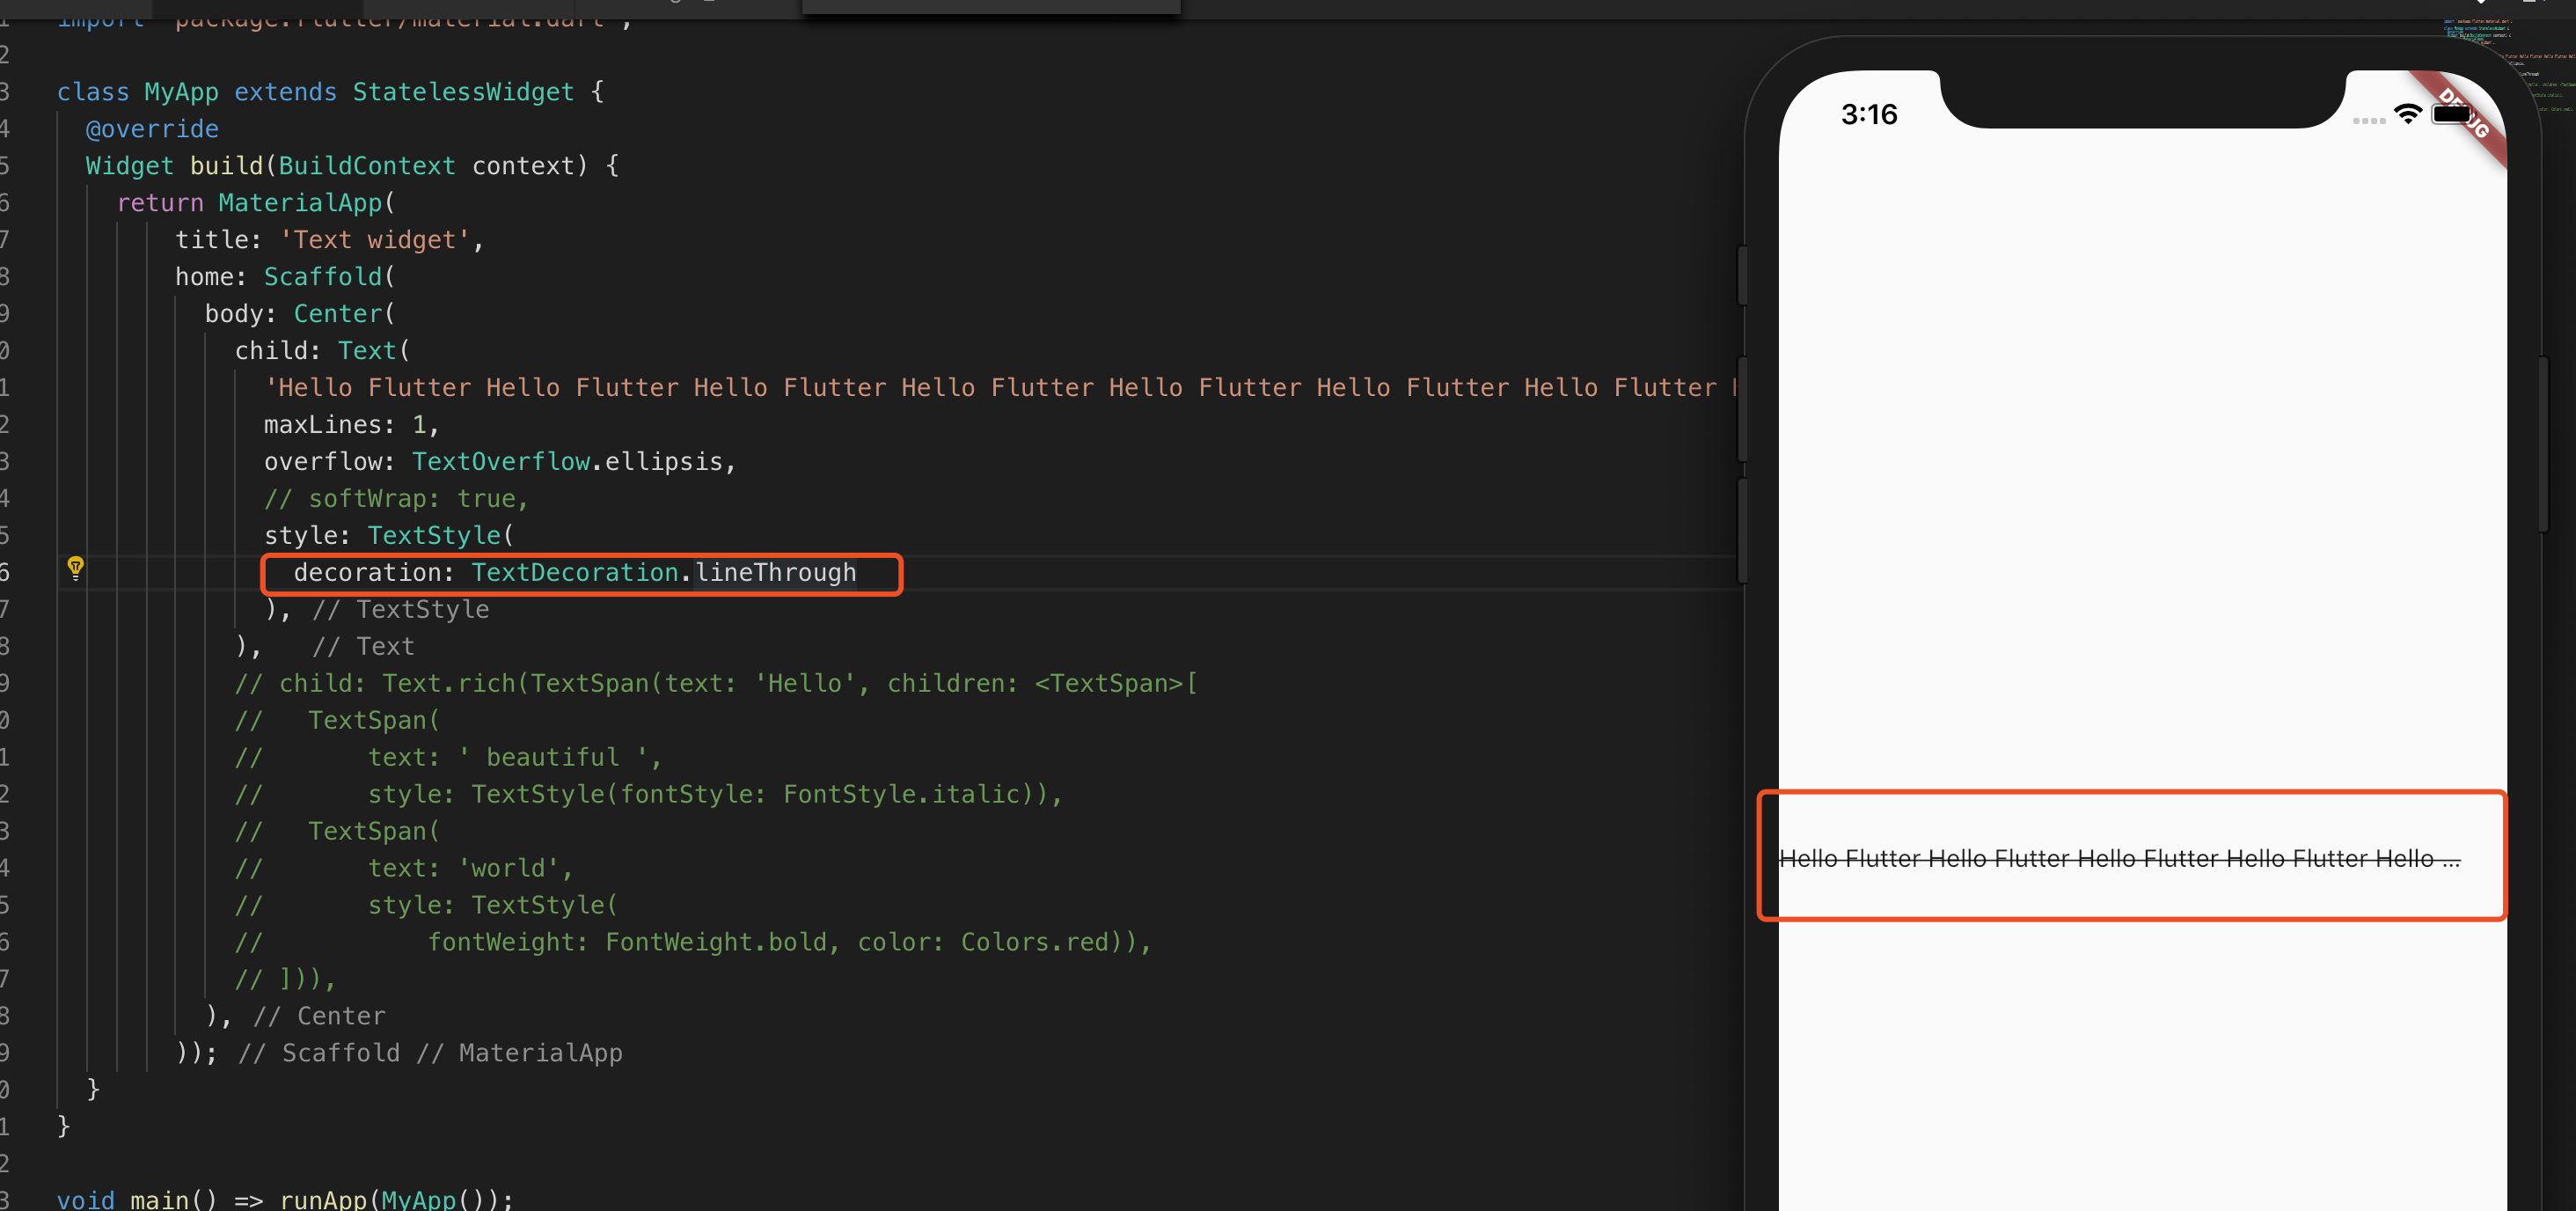The image size is (2576, 1211).
Task: Place cursor on the maxLines: 1 line
Action: point(350,425)
